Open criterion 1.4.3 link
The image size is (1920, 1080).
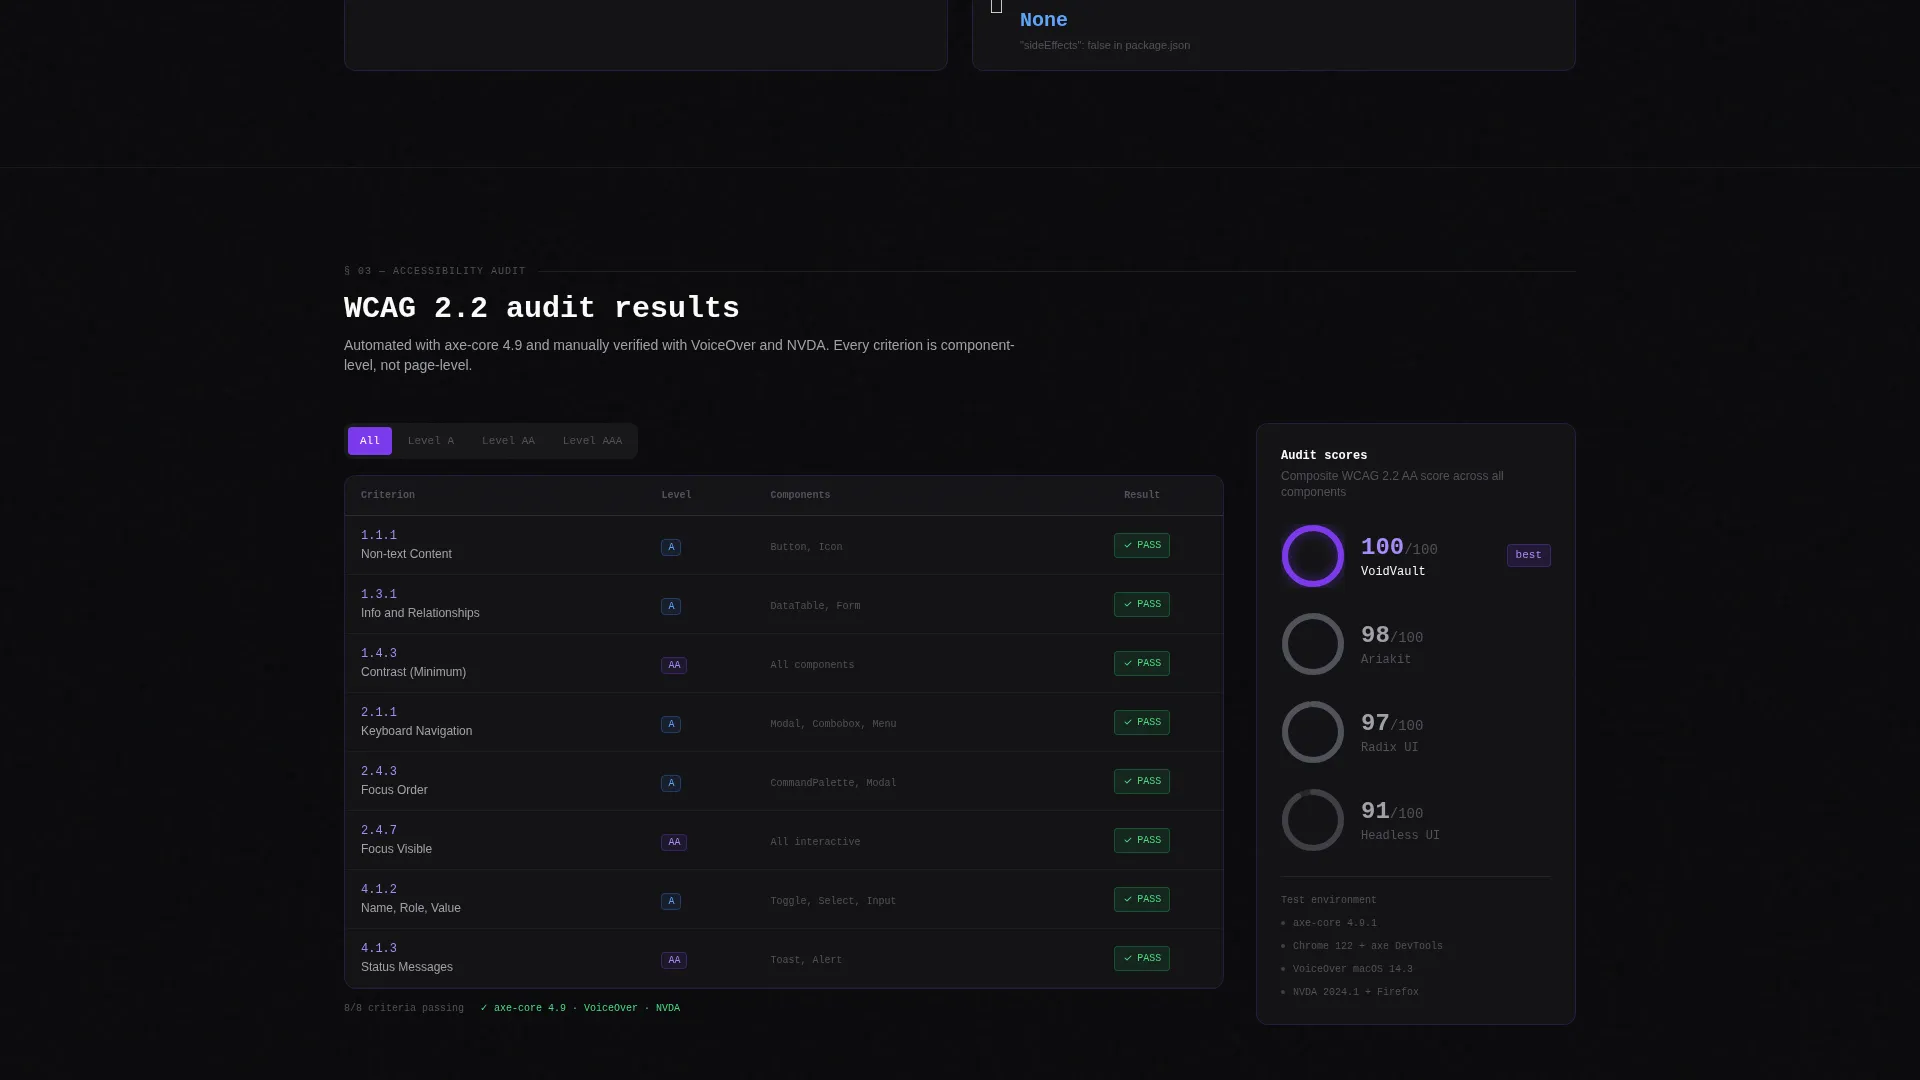[x=379, y=654]
